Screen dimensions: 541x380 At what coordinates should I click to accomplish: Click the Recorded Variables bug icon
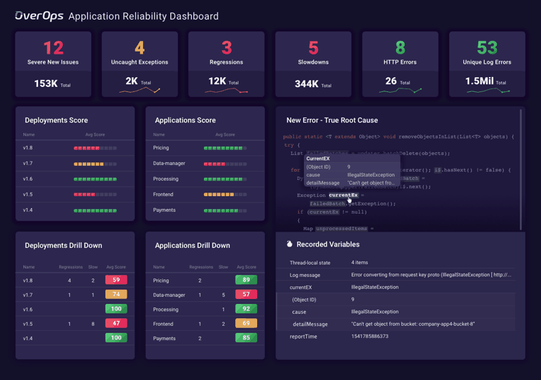289,244
